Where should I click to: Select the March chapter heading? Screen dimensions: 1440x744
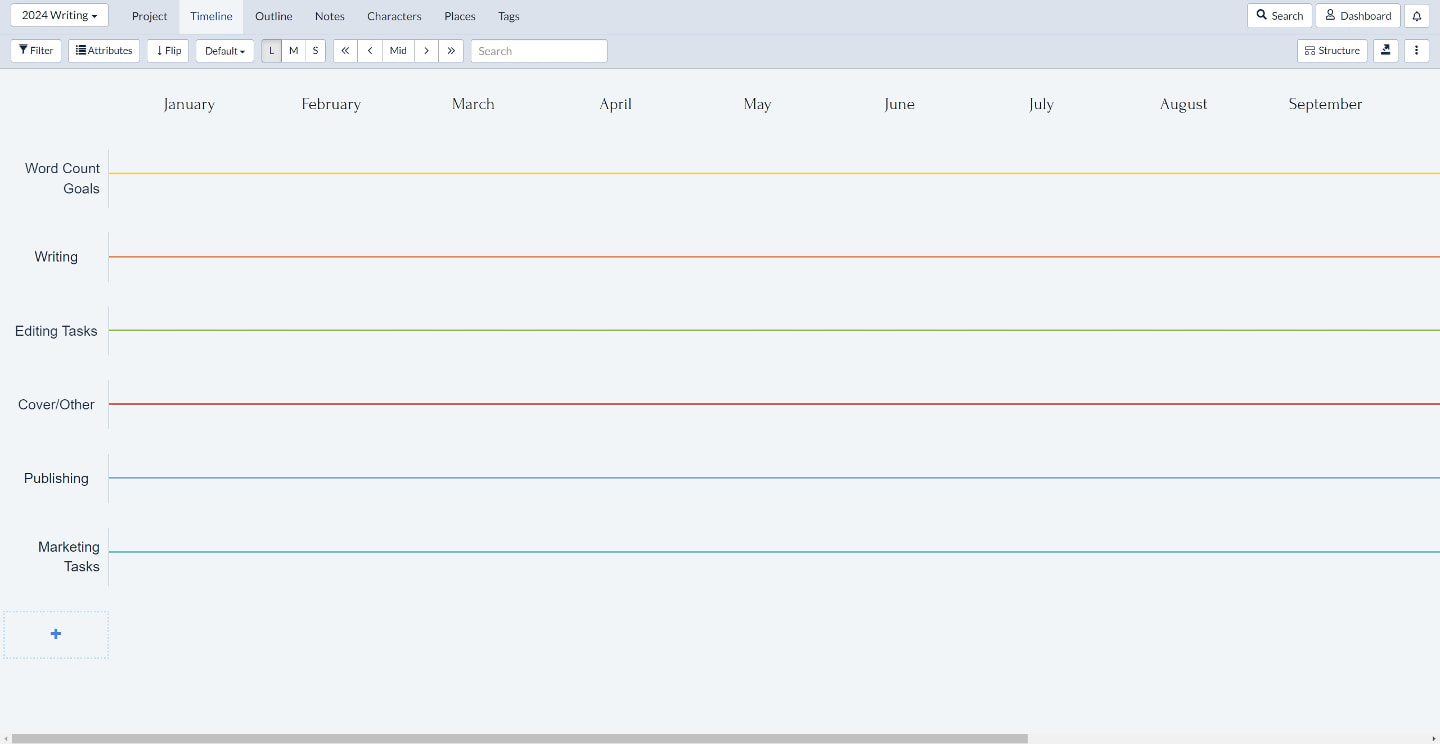click(473, 104)
